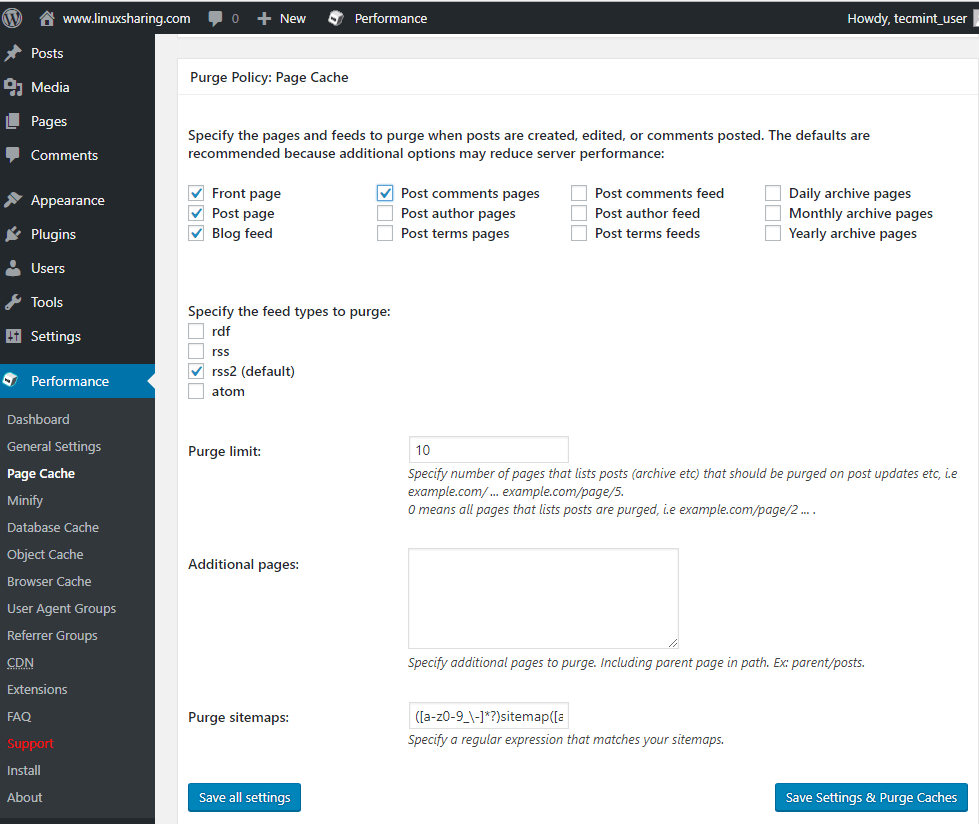The height and width of the screenshot is (824, 979).
Task: Click the WordPress logo icon
Action: tap(12, 18)
